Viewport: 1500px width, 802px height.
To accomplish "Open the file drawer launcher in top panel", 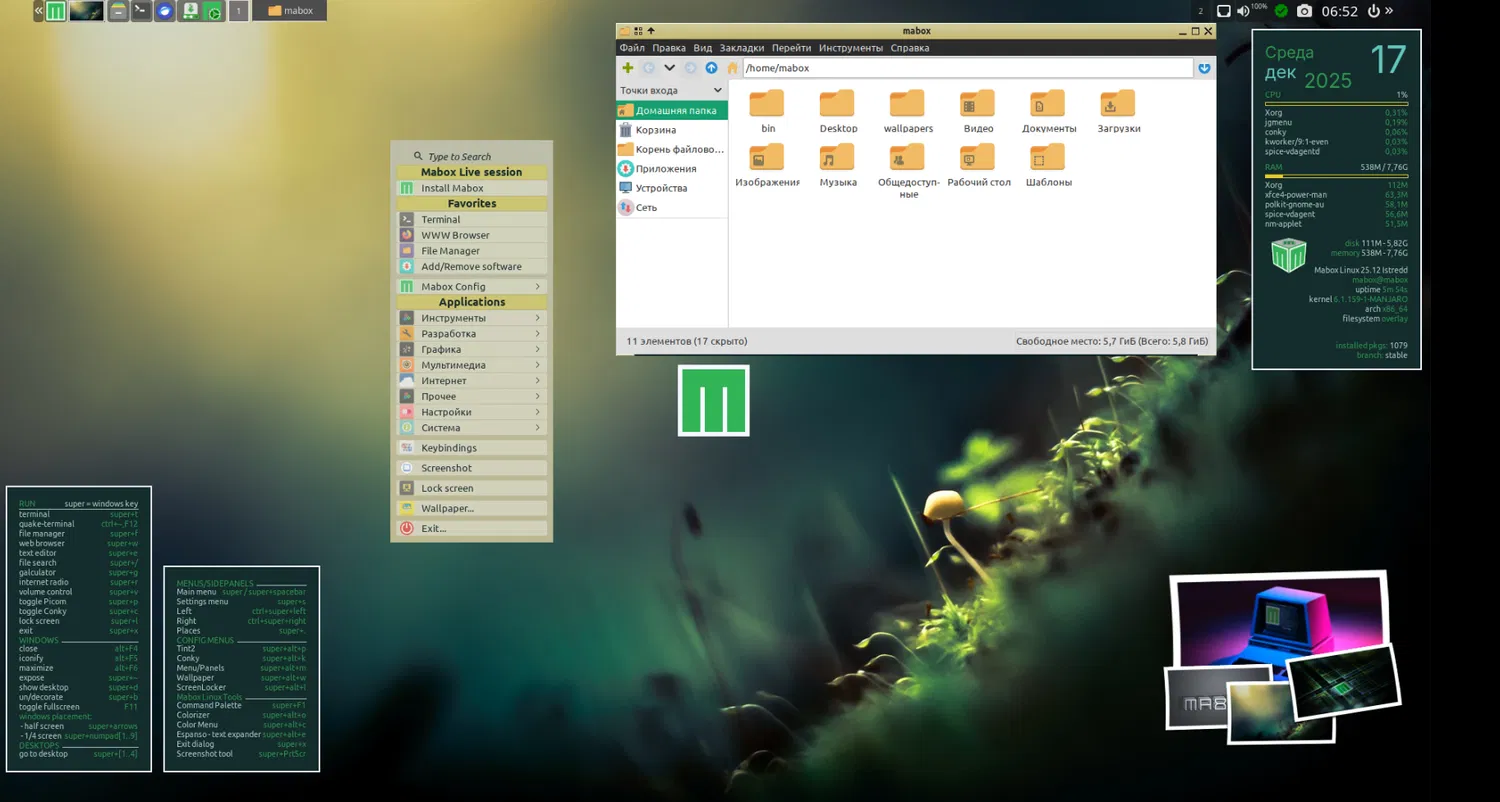I will [x=118, y=11].
